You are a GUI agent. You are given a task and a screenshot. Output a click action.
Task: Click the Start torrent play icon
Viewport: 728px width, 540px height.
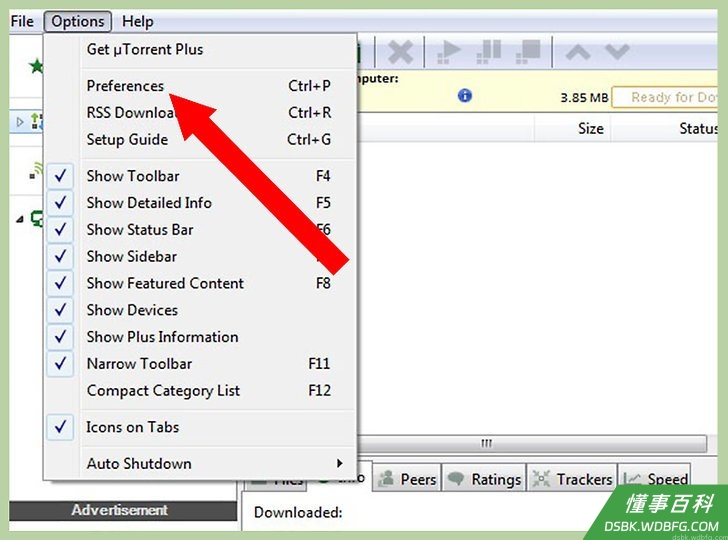click(x=449, y=52)
